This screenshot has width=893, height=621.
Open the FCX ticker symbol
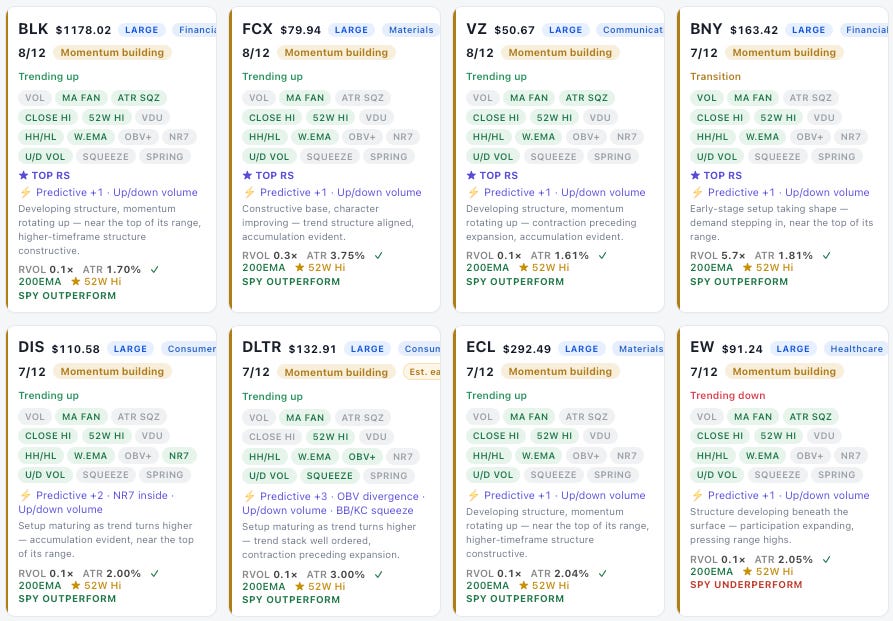[257, 29]
